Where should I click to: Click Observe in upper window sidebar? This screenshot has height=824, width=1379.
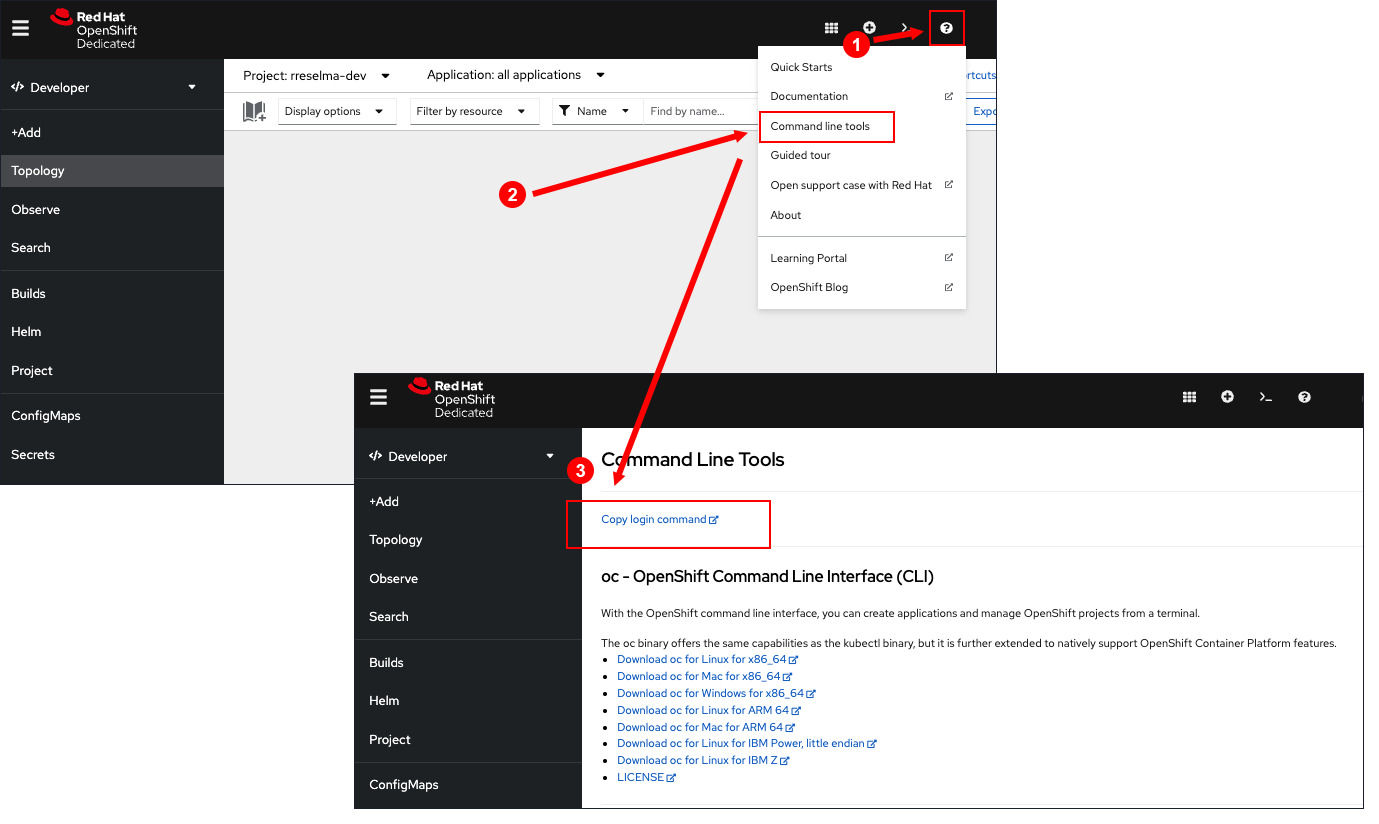click(x=112, y=209)
